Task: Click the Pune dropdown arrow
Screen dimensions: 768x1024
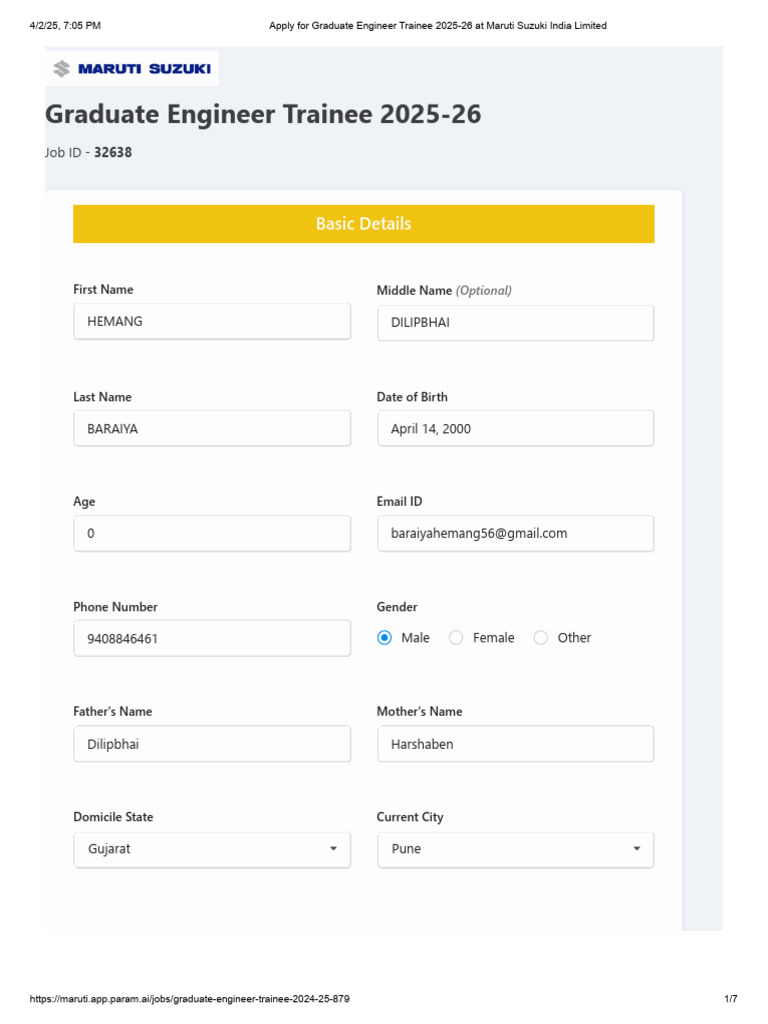Action: click(x=637, y=849)
